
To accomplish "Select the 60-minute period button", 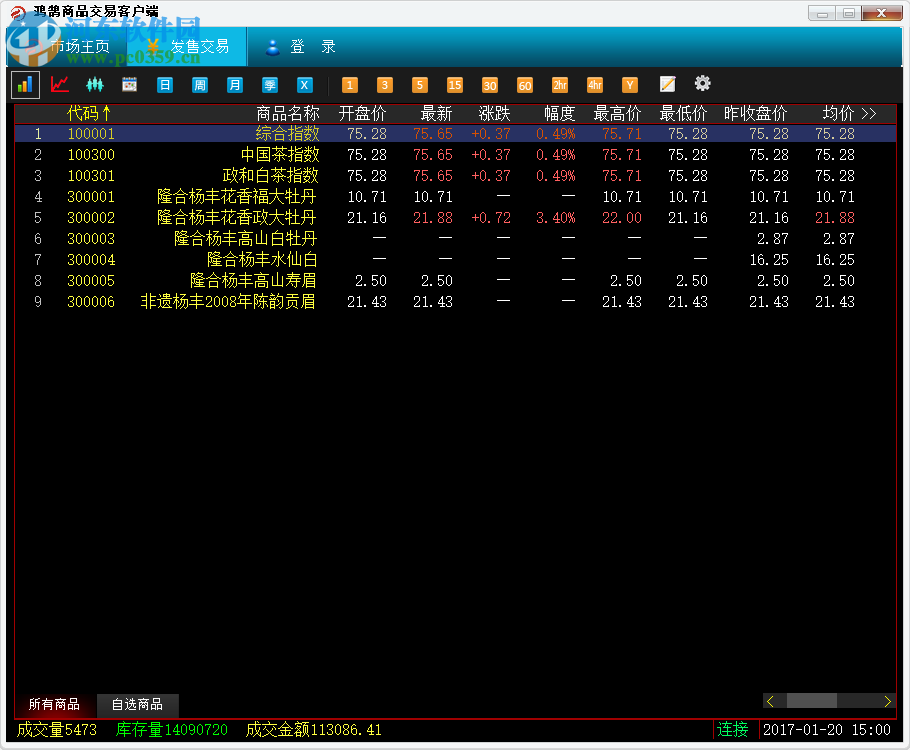I will click(525, 85).
